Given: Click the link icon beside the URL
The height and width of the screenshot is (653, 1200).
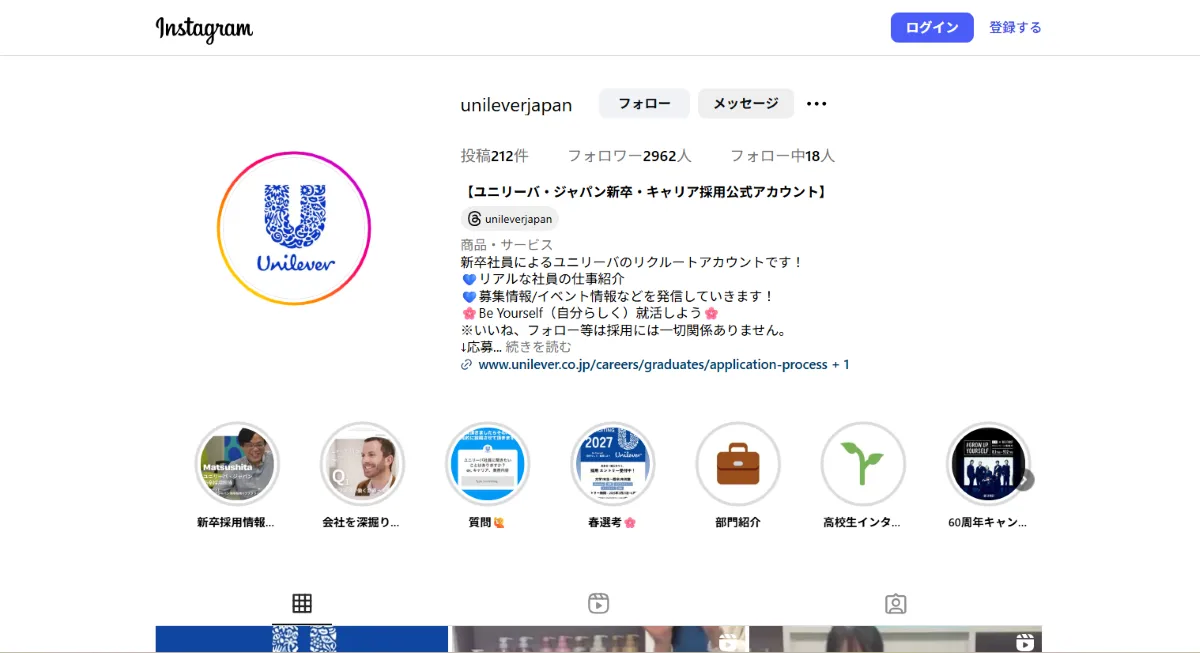Looking at the screenshot, I should click(466, 365).
